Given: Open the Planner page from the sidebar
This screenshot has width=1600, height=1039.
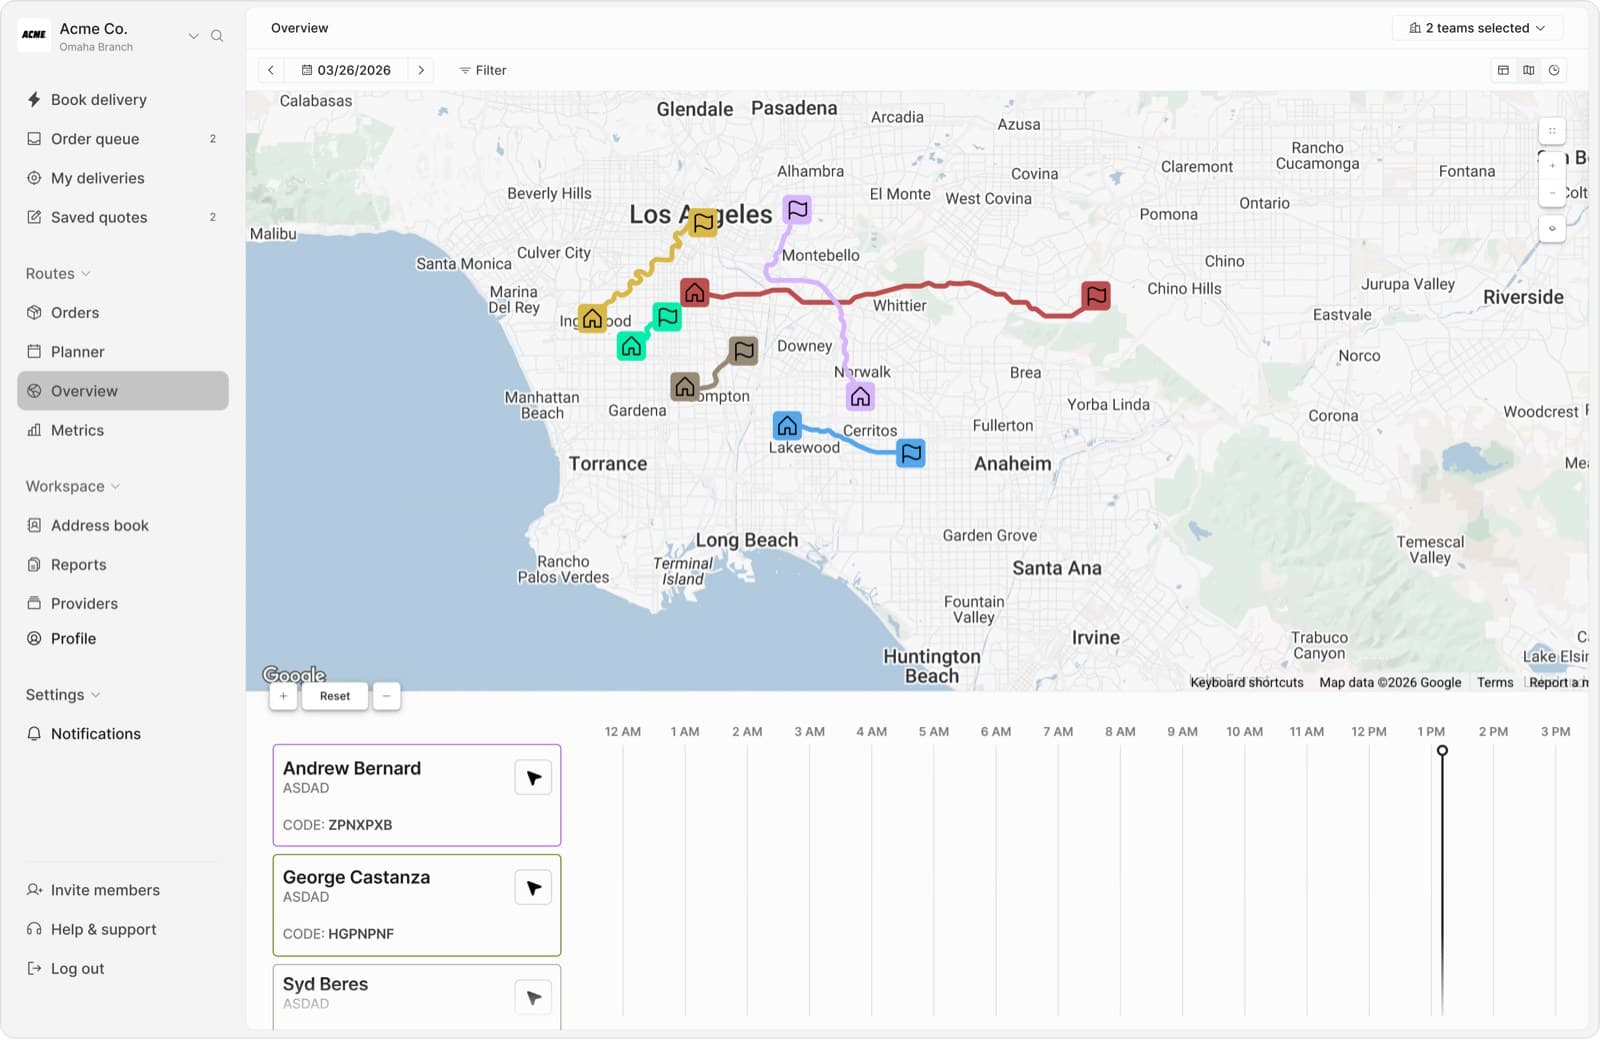Looking at the screenshot, I should pos(78,351).
